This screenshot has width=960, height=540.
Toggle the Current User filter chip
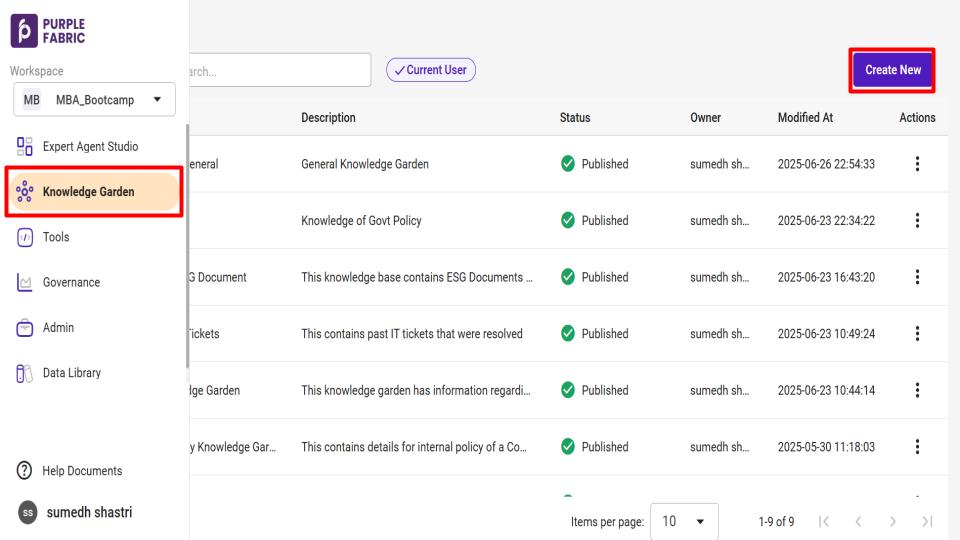click(x=431, y=70)
